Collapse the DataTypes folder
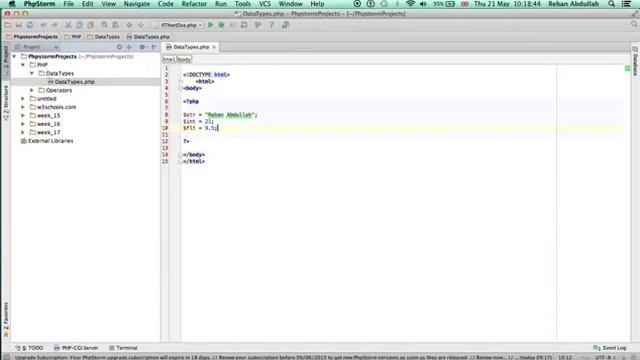640x360 pixels. 32,73
